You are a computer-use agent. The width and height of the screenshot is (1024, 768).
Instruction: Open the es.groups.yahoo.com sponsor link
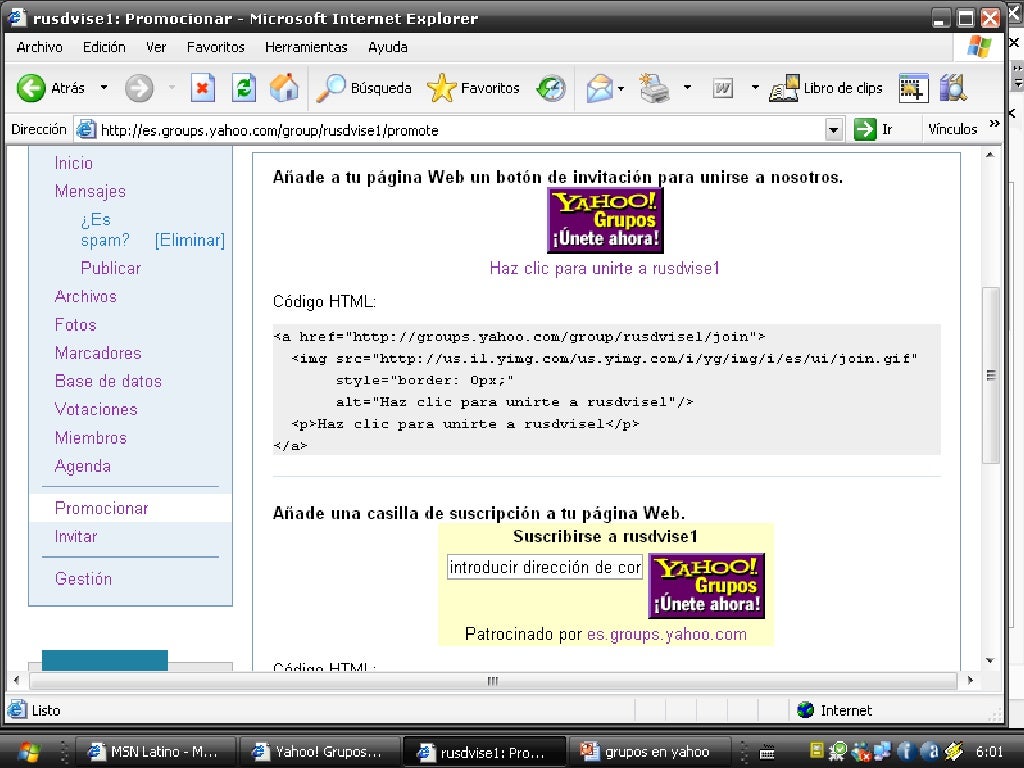point(667,634)
